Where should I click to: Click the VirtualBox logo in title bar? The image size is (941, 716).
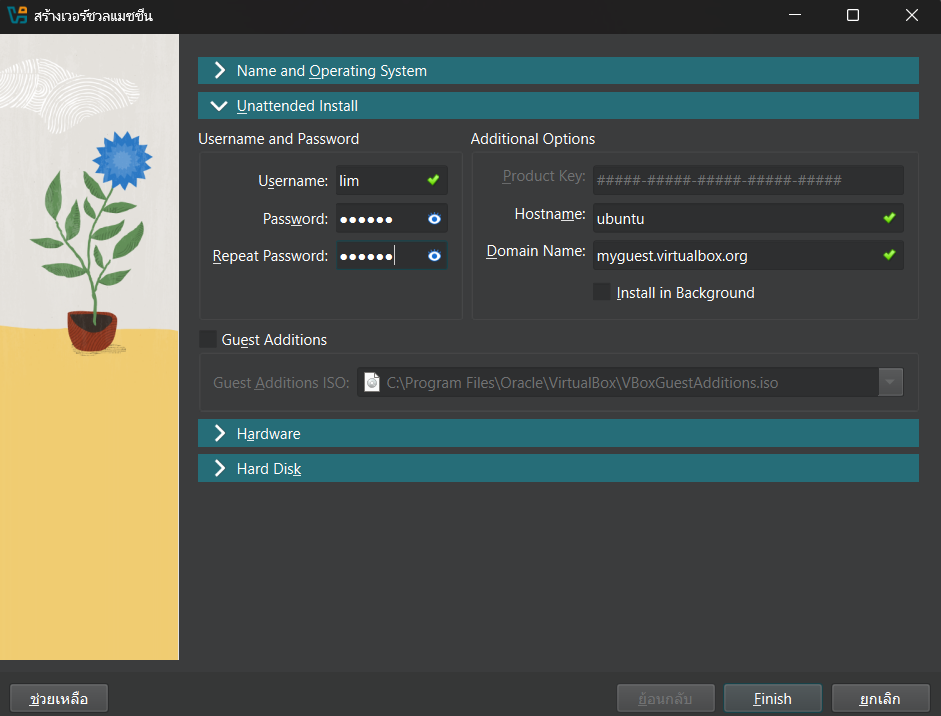(x=17, y=16)
